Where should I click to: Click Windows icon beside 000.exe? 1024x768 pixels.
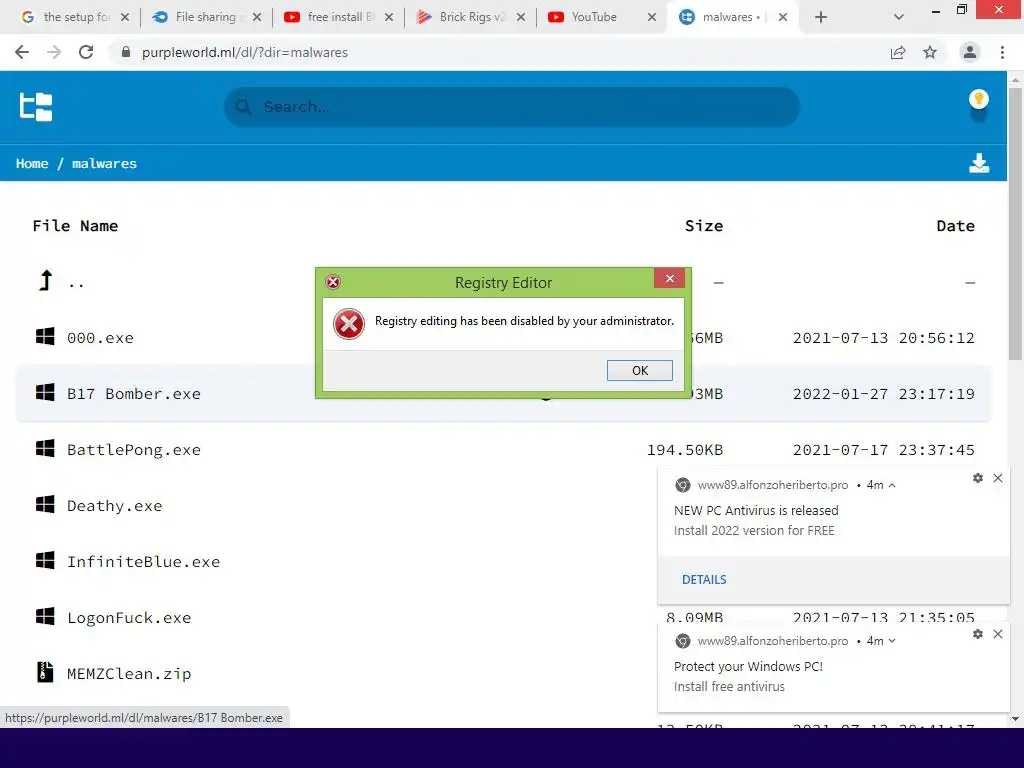[x=45, y=336]
